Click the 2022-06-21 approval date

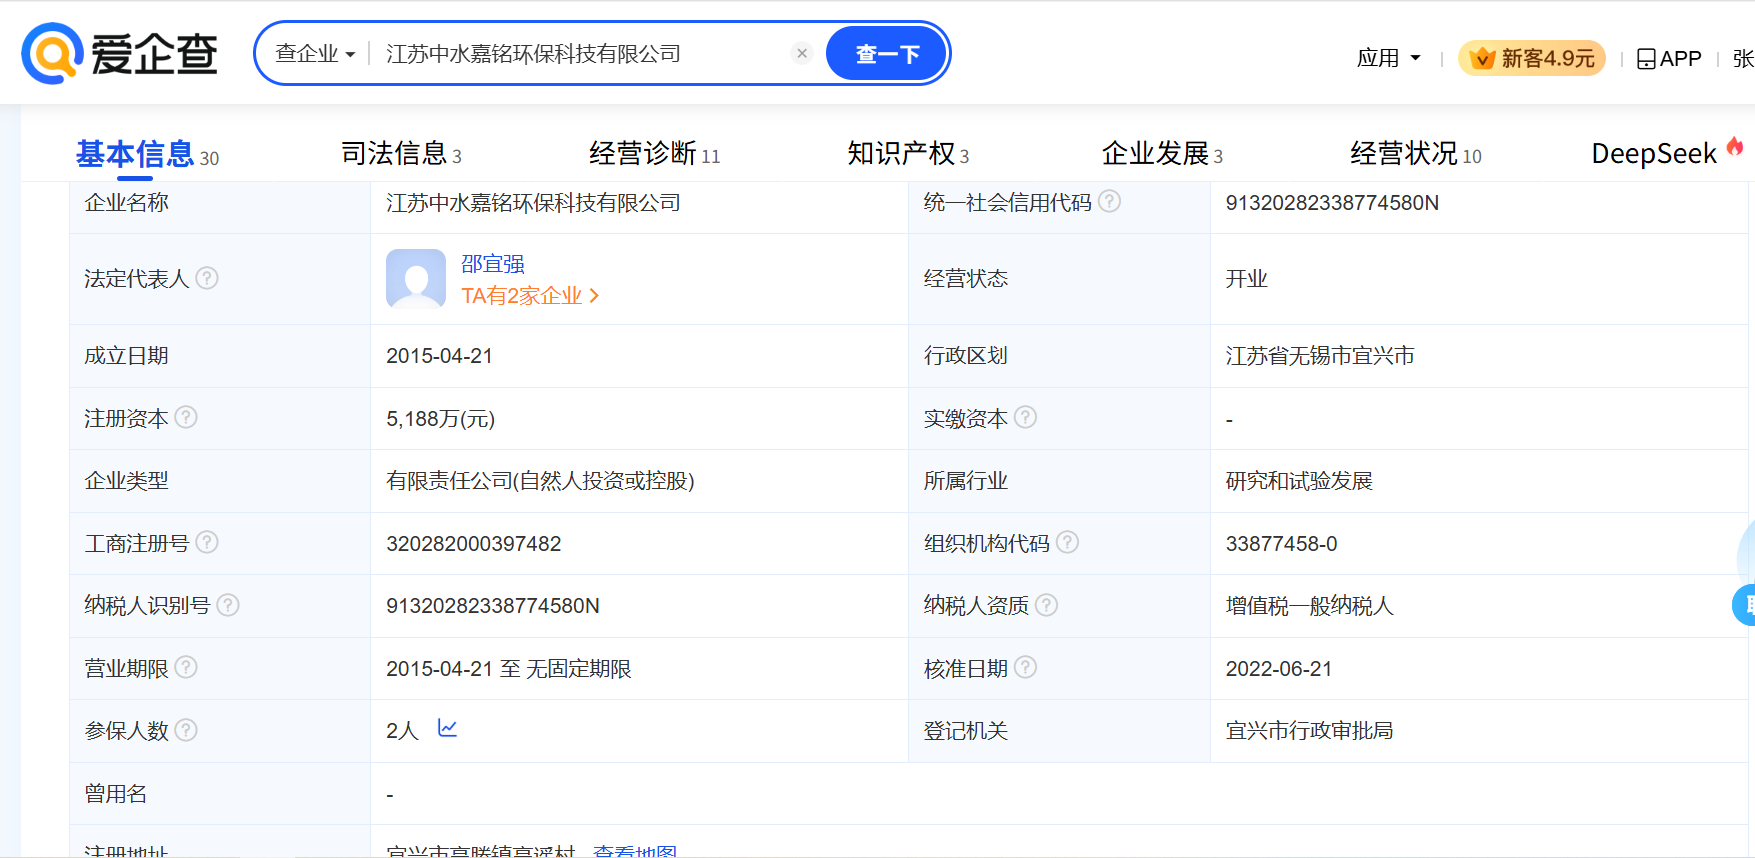(1279, 669)
